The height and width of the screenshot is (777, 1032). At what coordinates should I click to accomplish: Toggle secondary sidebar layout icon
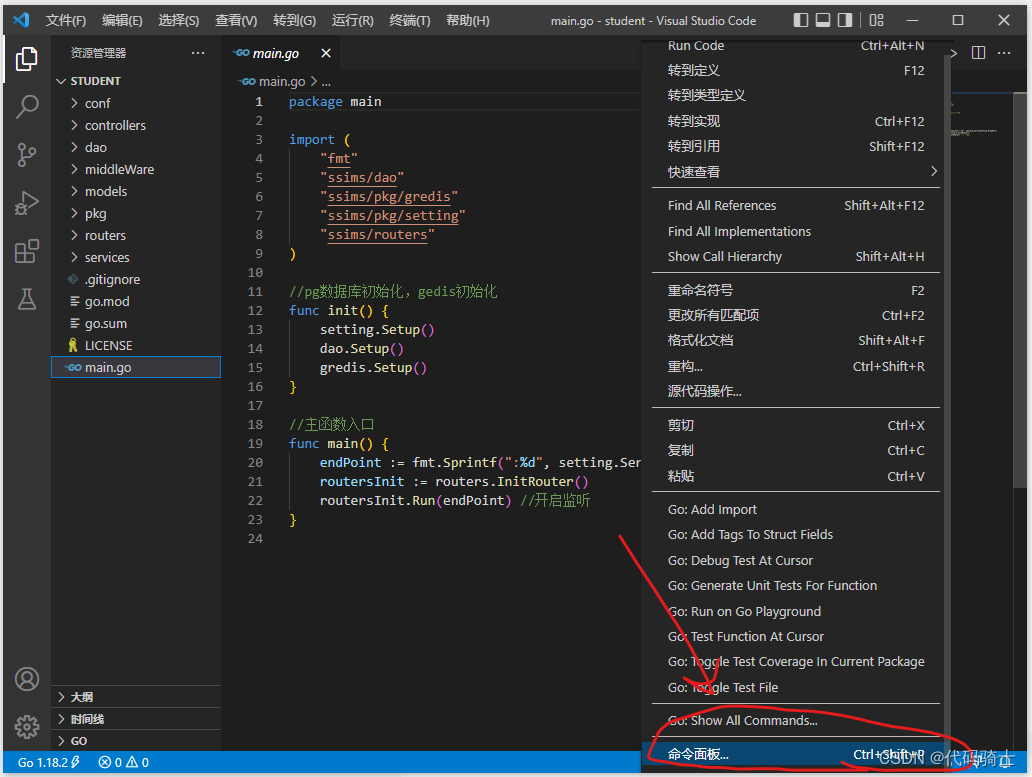(844, 20)
